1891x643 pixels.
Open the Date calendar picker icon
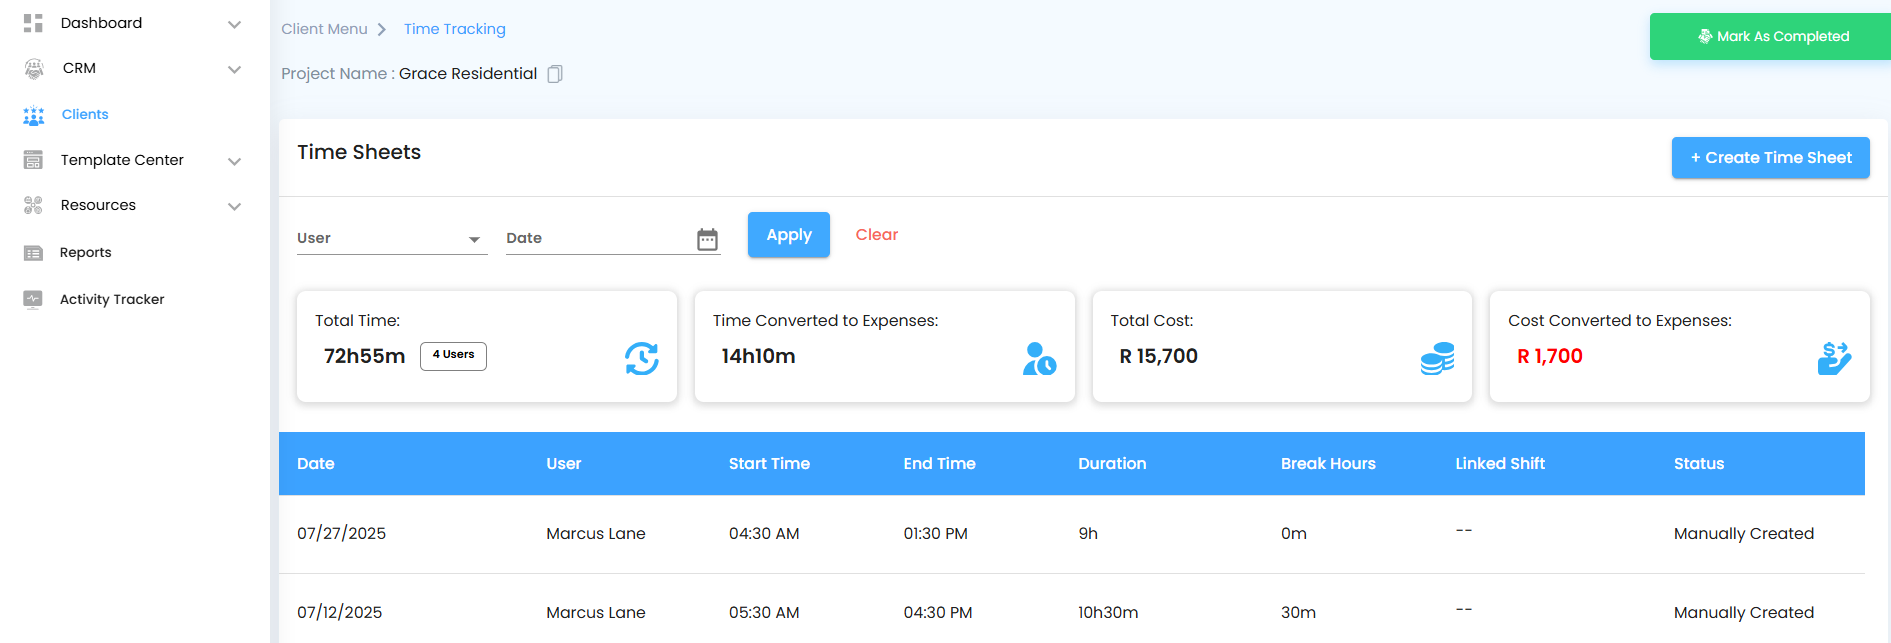click(x=707, y=239)
